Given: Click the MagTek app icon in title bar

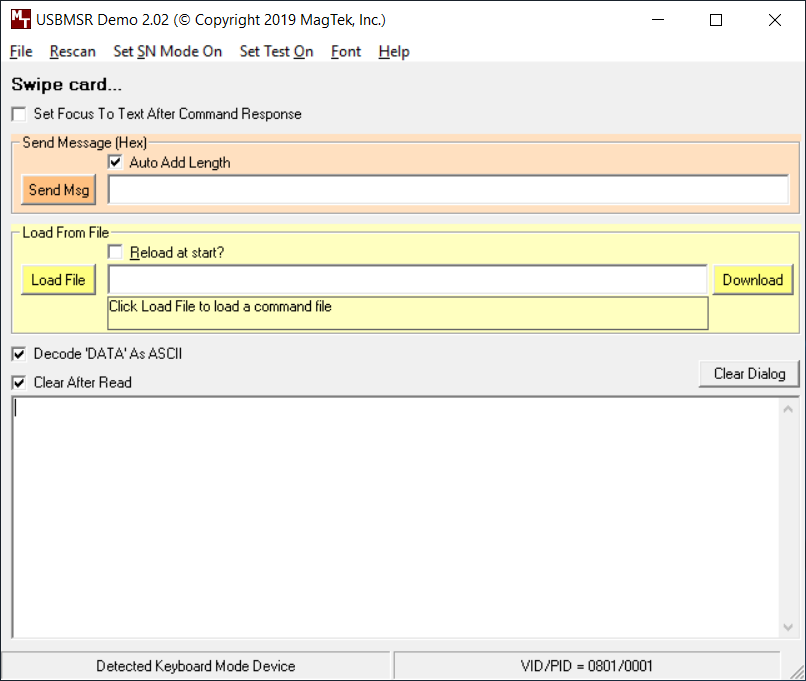Looking at the screenshot, I should (21, 20).
